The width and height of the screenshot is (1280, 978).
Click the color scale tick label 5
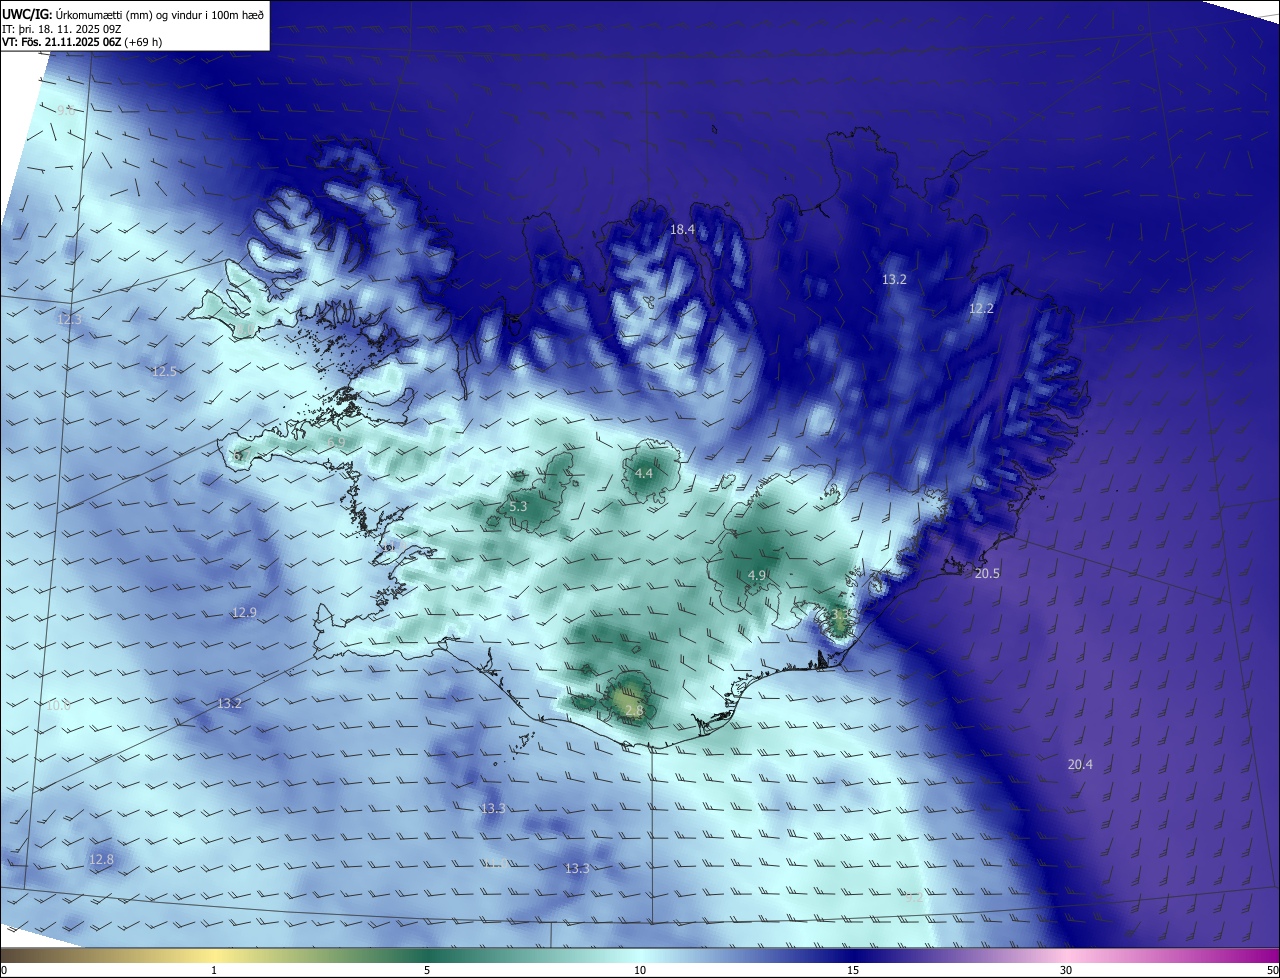[427, 970]
